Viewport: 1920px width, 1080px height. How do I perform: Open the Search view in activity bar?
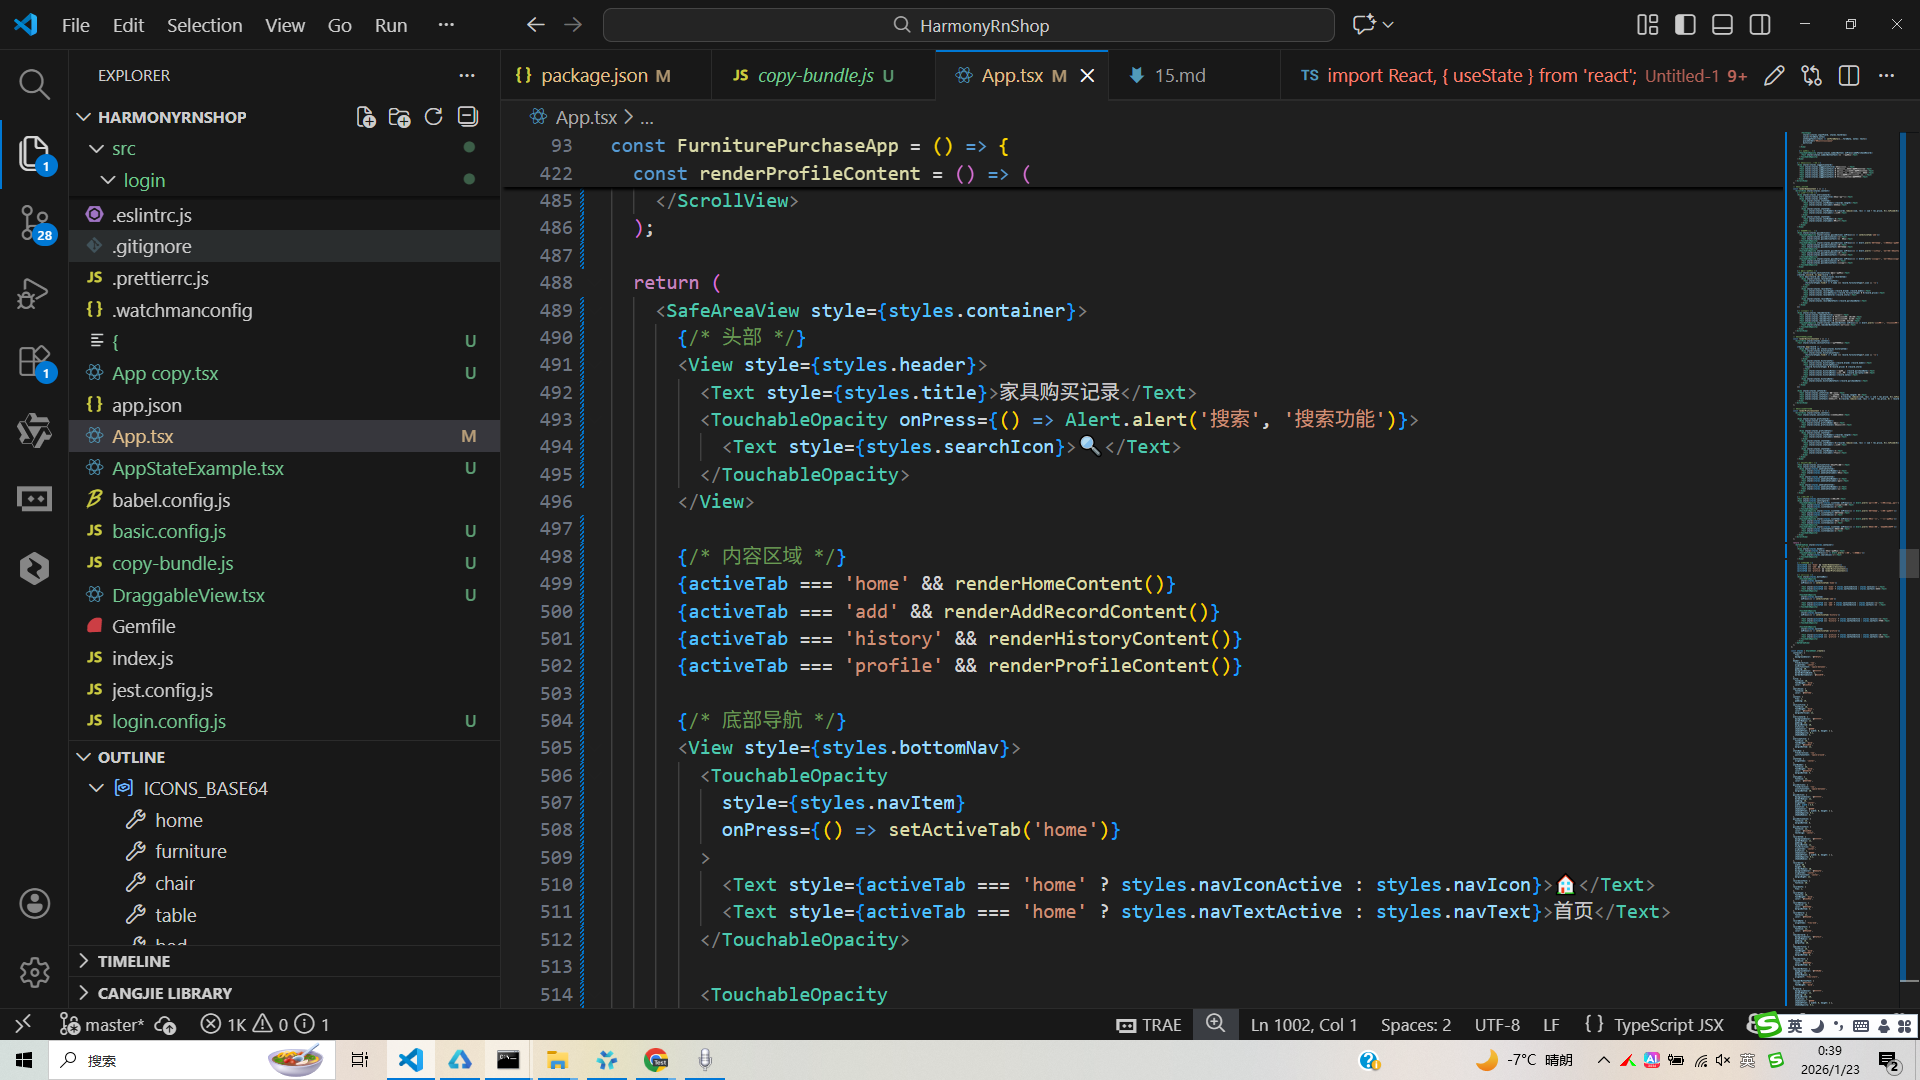pos(34,84)
